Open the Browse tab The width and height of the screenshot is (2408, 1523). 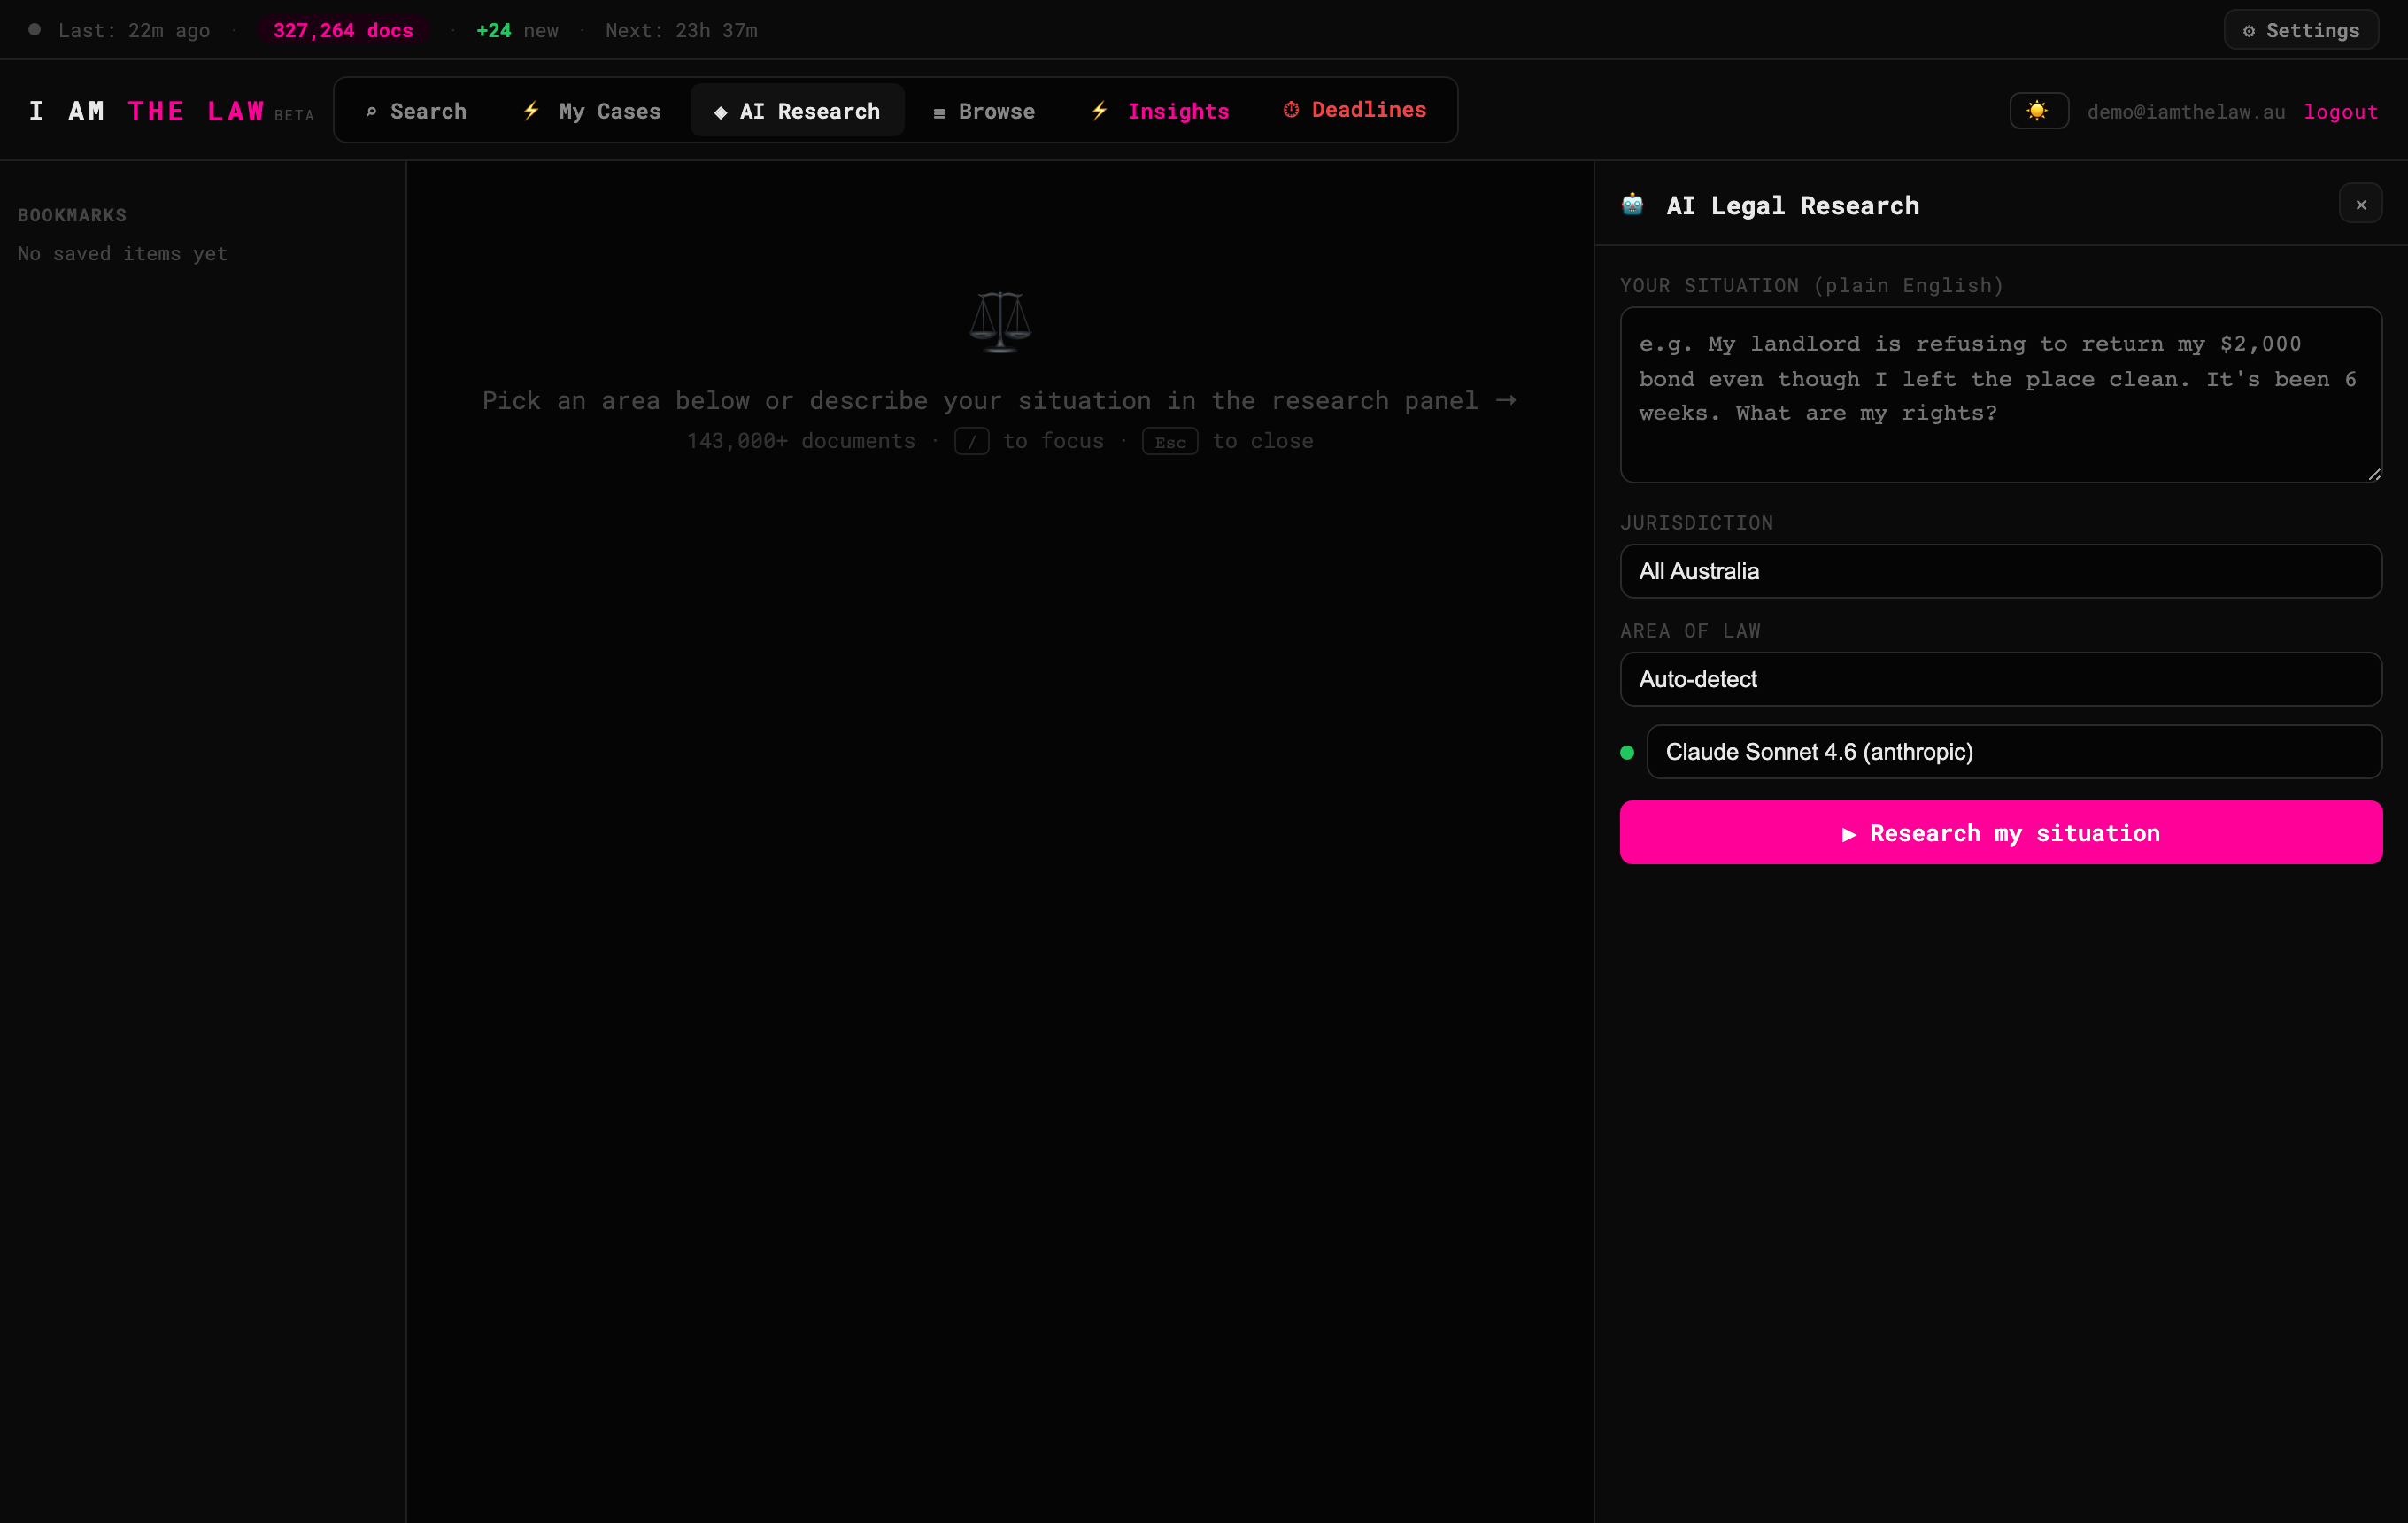[983, 111]
